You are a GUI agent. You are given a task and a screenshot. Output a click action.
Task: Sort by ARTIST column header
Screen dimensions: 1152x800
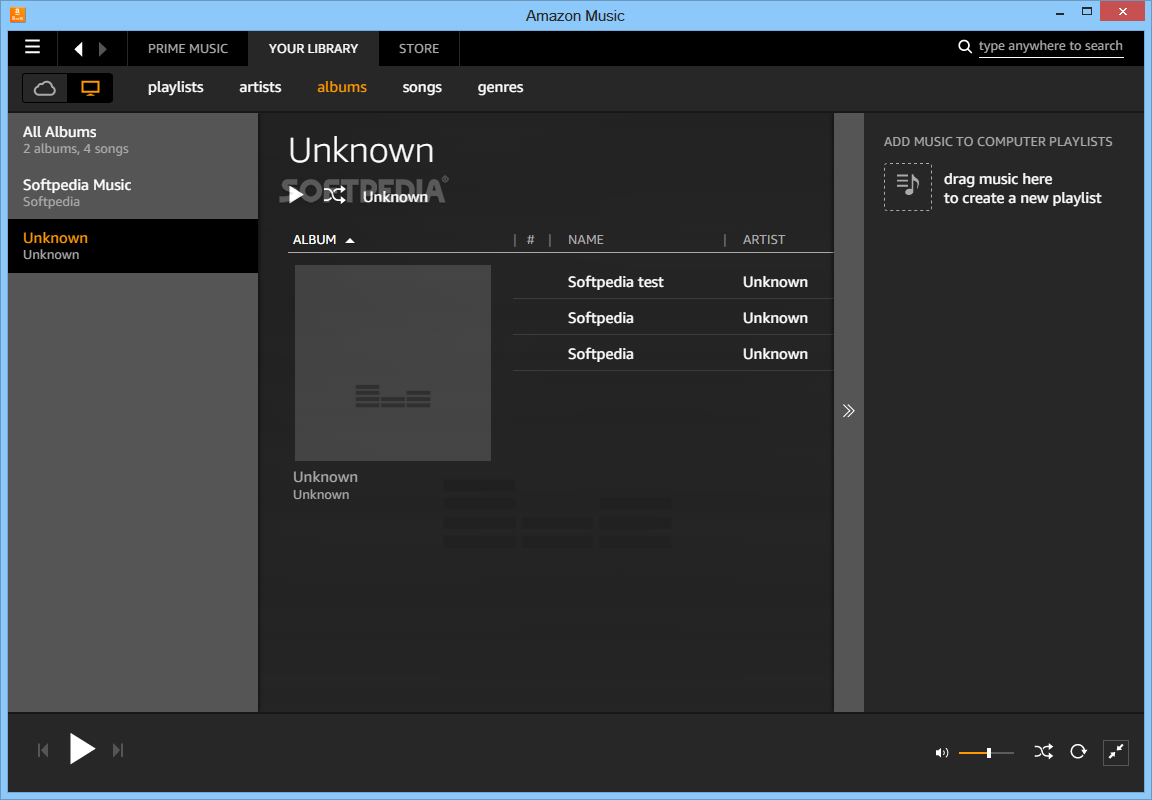coord(763,239)
